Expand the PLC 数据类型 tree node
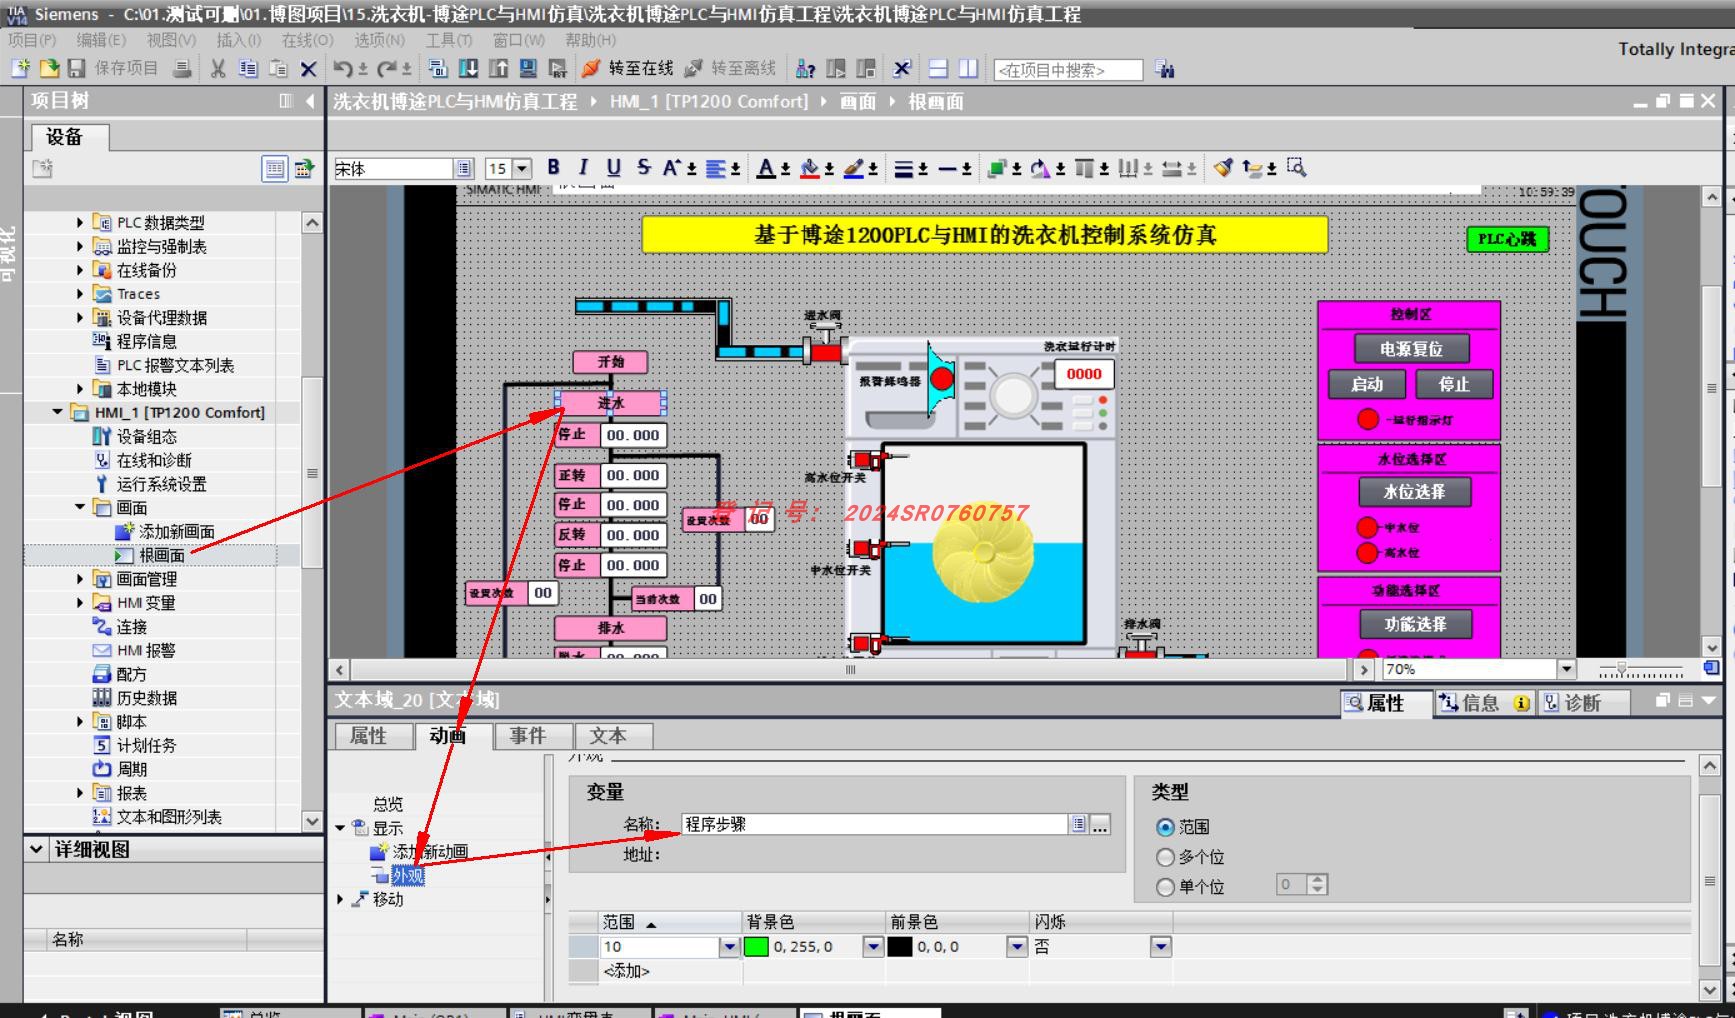Image resolution: width=1735 pixels, height=1018 pixels. [x=80, y=223]
